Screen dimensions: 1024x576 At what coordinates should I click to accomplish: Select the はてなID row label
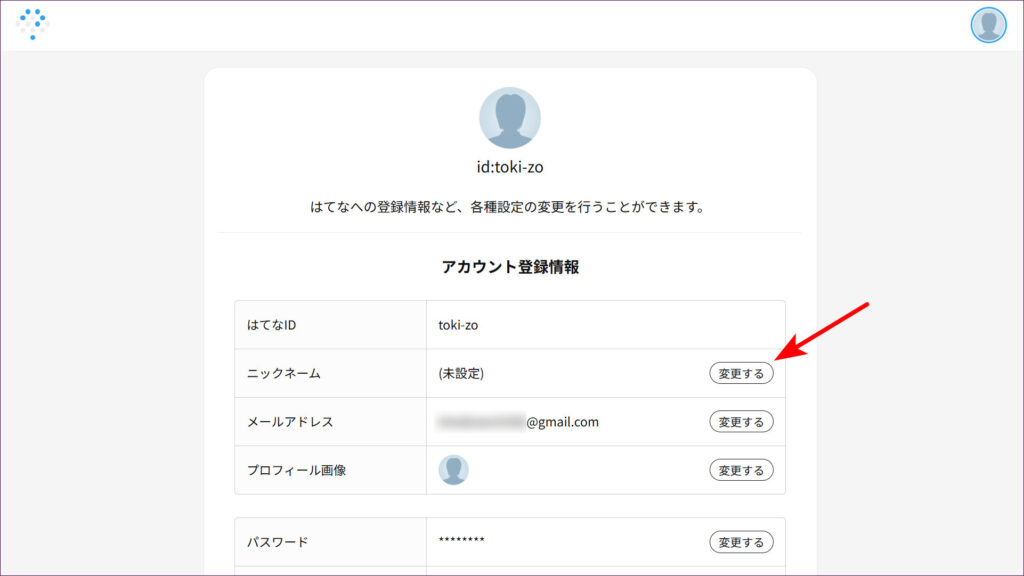click(271, 325)
